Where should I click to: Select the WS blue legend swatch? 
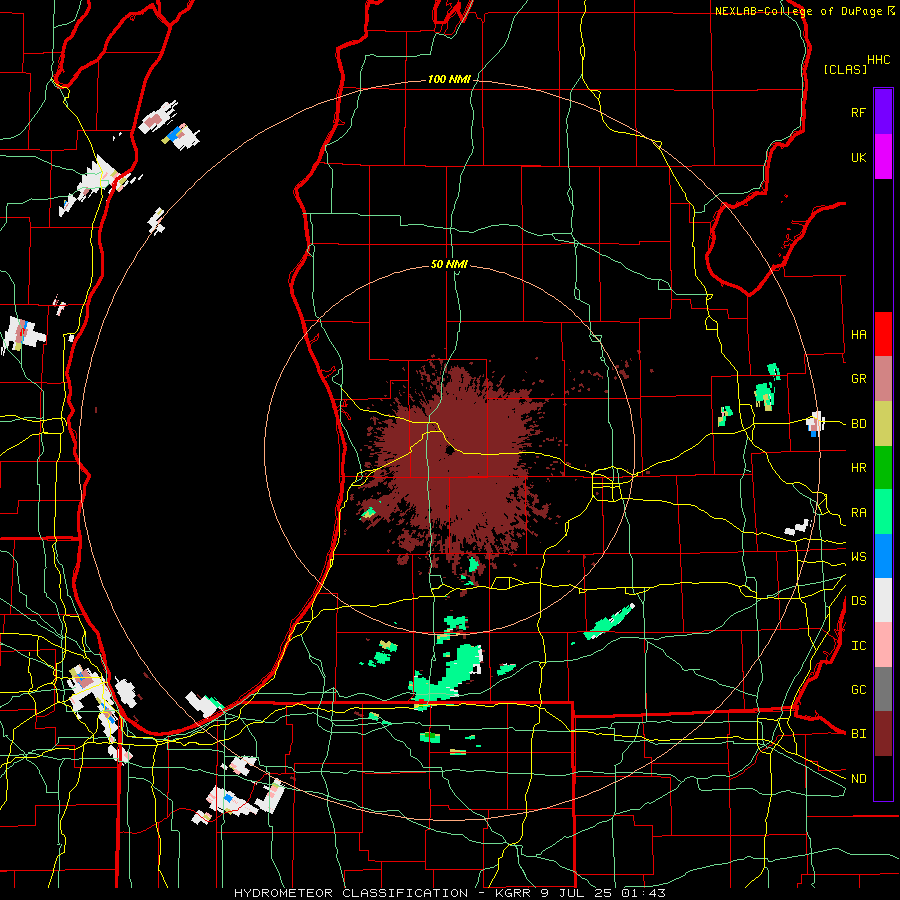click(883, 556)
